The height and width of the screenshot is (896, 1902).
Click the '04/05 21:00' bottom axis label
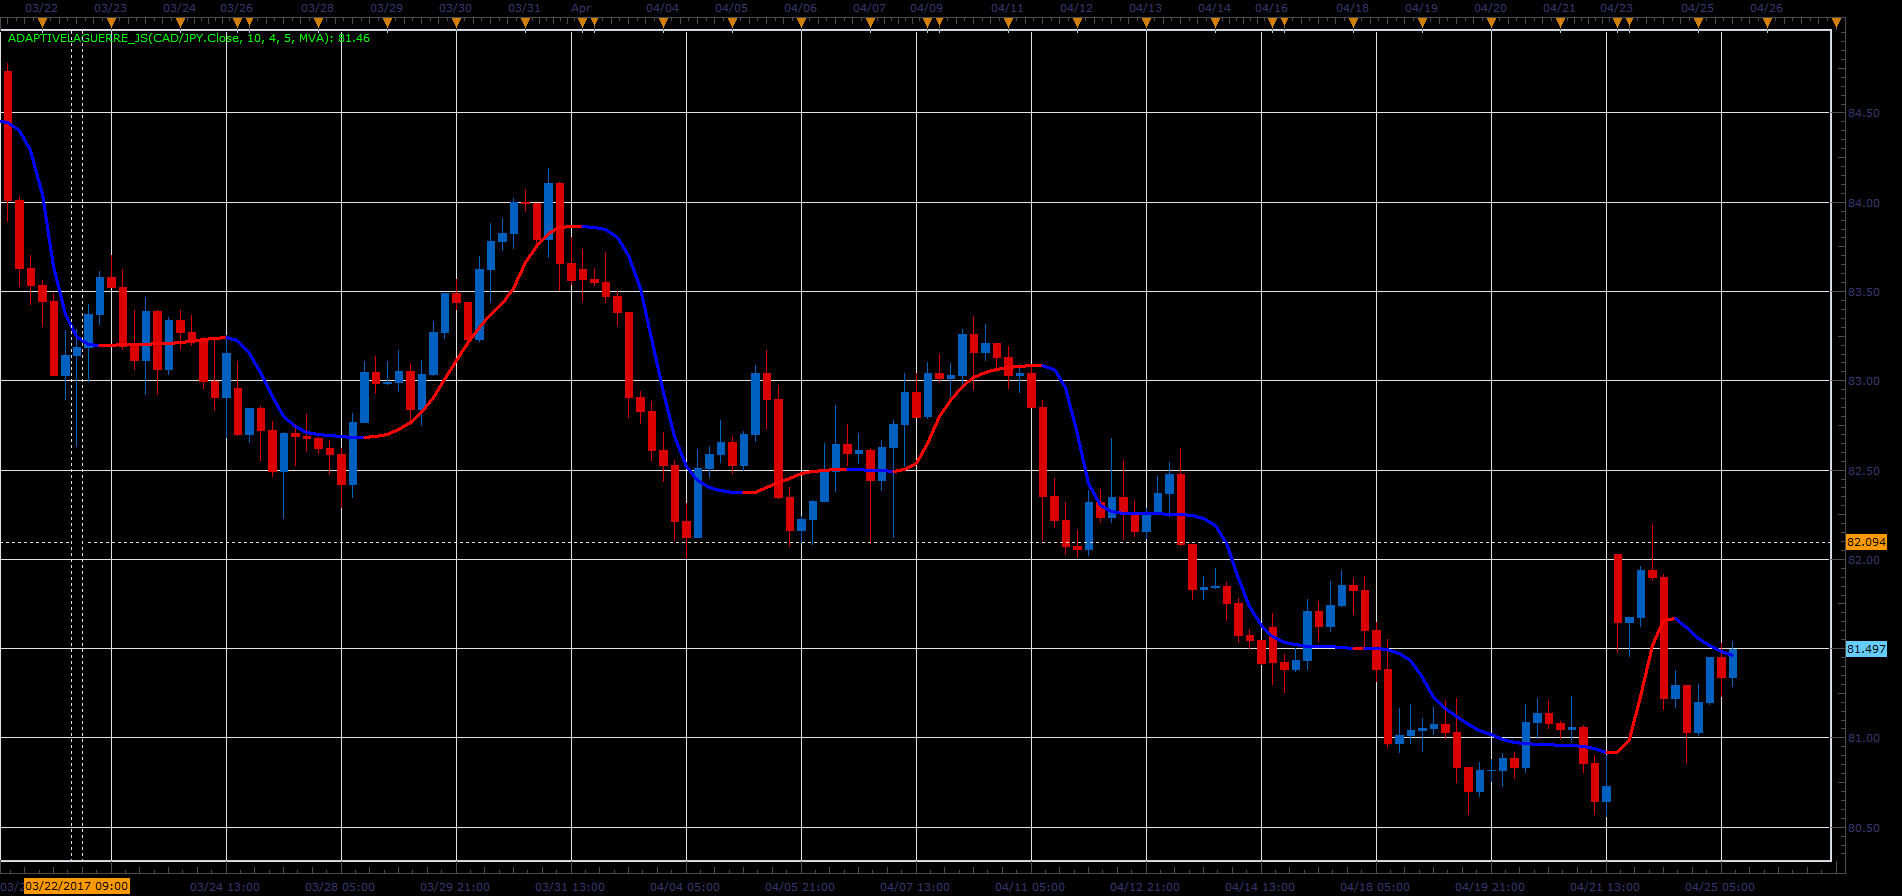pos(800,887)
